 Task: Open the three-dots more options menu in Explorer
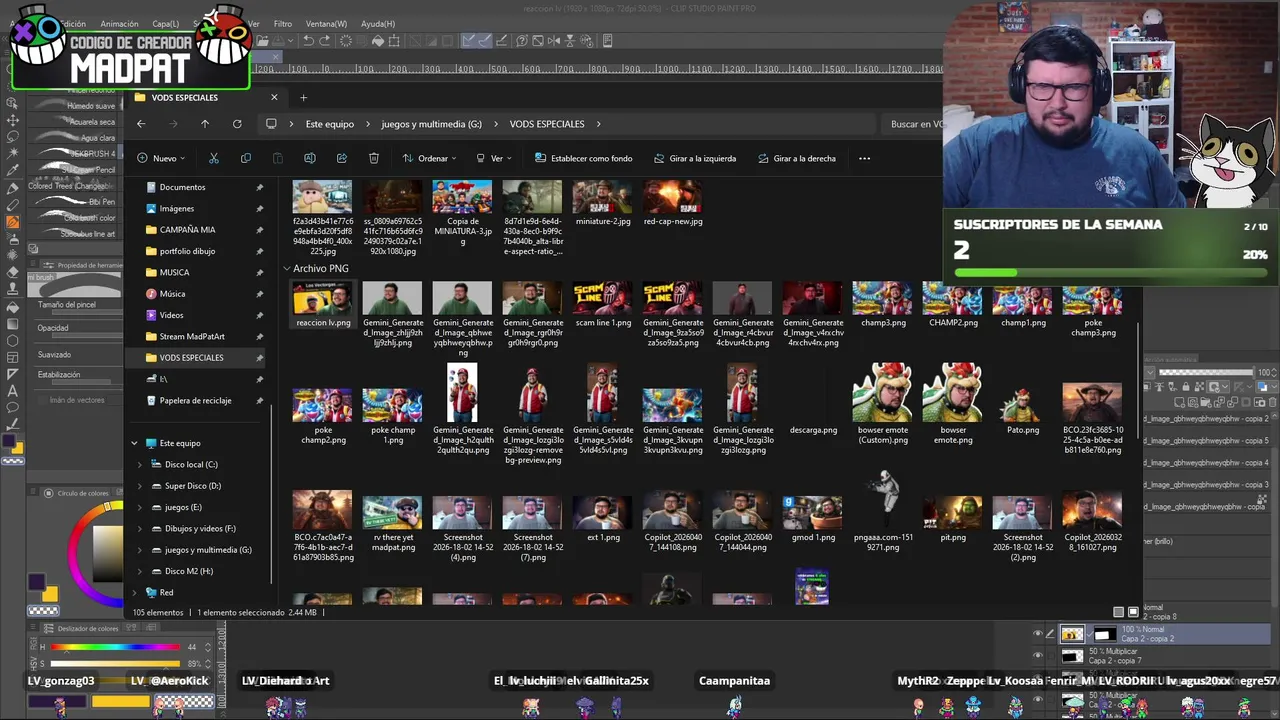coord(865,158)
